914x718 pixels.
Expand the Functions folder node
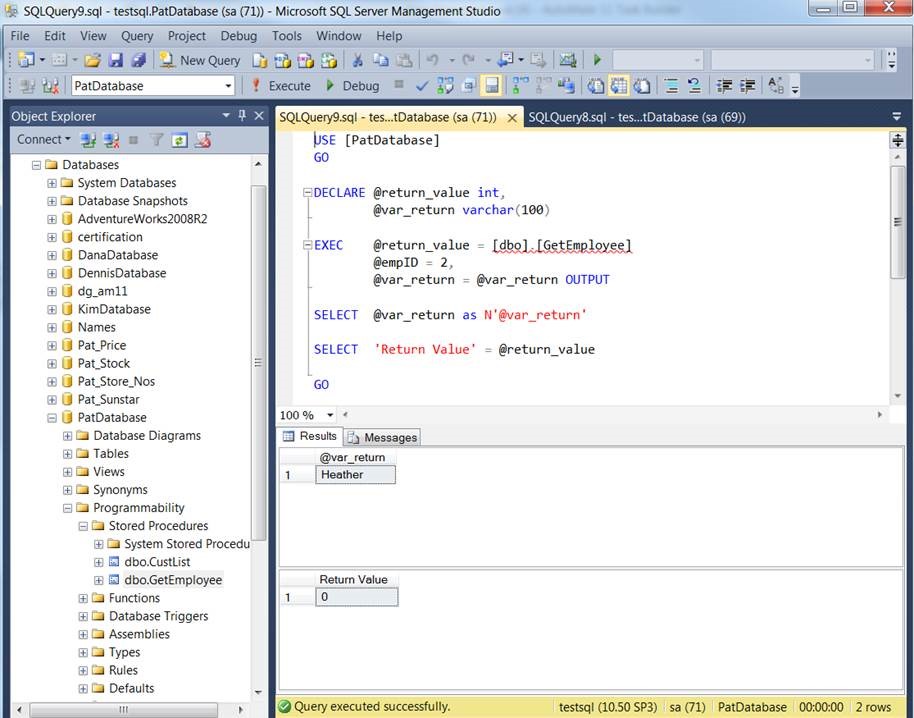(x=83, y=599)
